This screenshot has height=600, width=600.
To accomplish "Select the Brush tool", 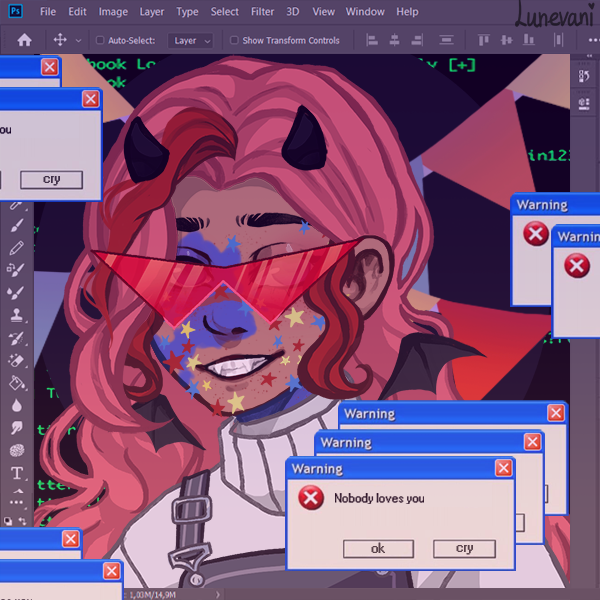I will click(x=16, y=225).
